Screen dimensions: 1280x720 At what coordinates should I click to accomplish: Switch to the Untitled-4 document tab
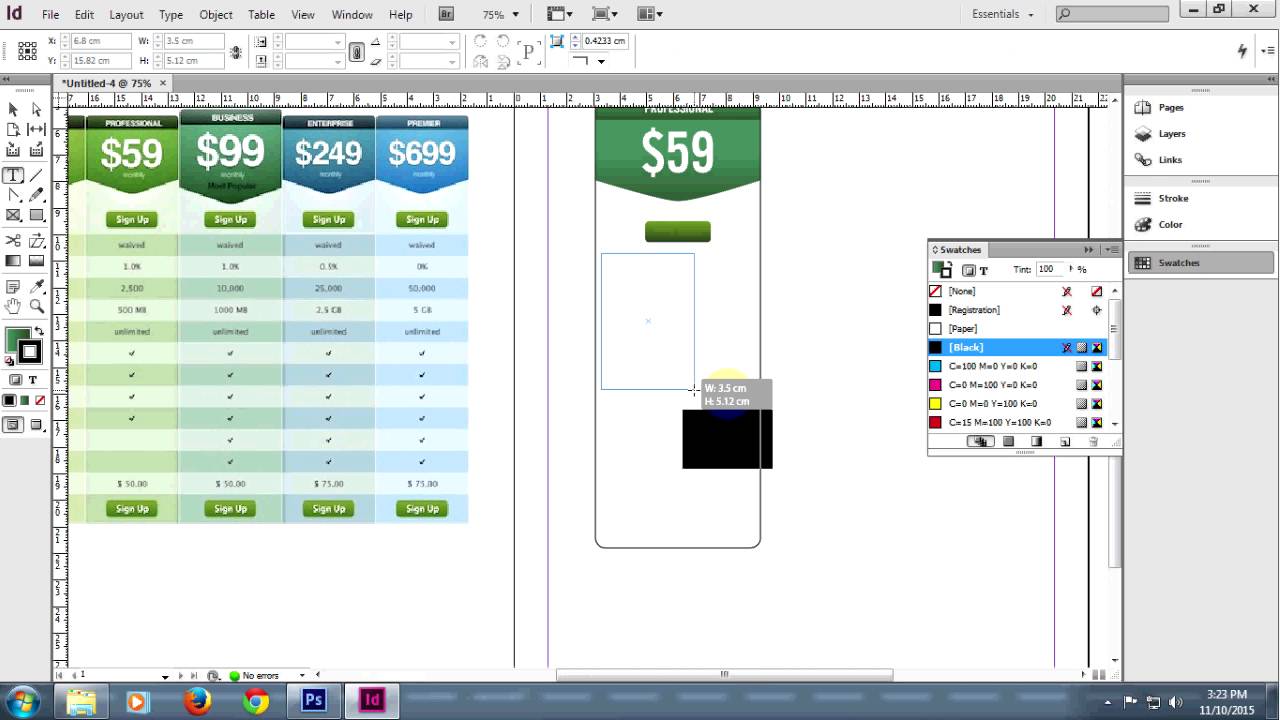coord(106,83)
